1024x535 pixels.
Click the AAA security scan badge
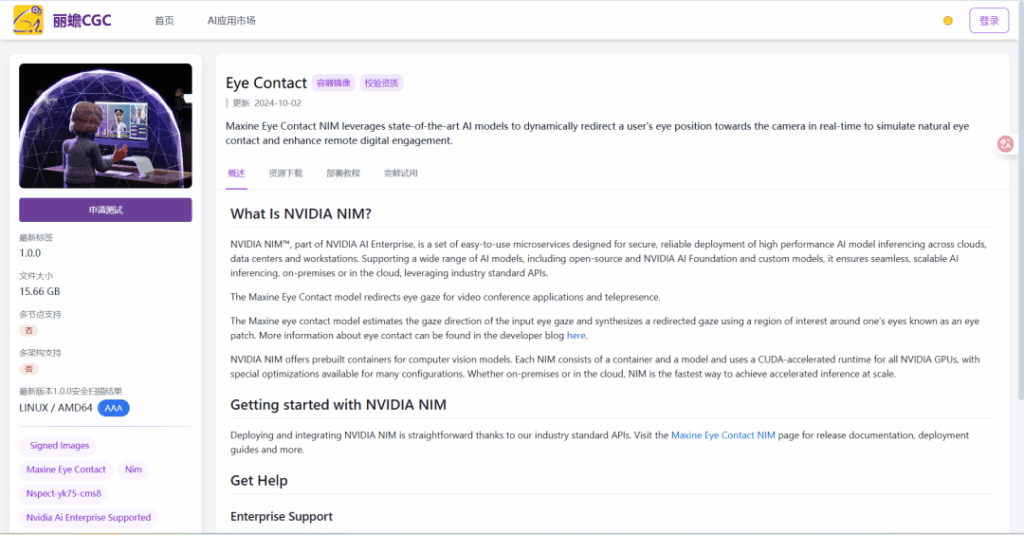click(114, 408)
